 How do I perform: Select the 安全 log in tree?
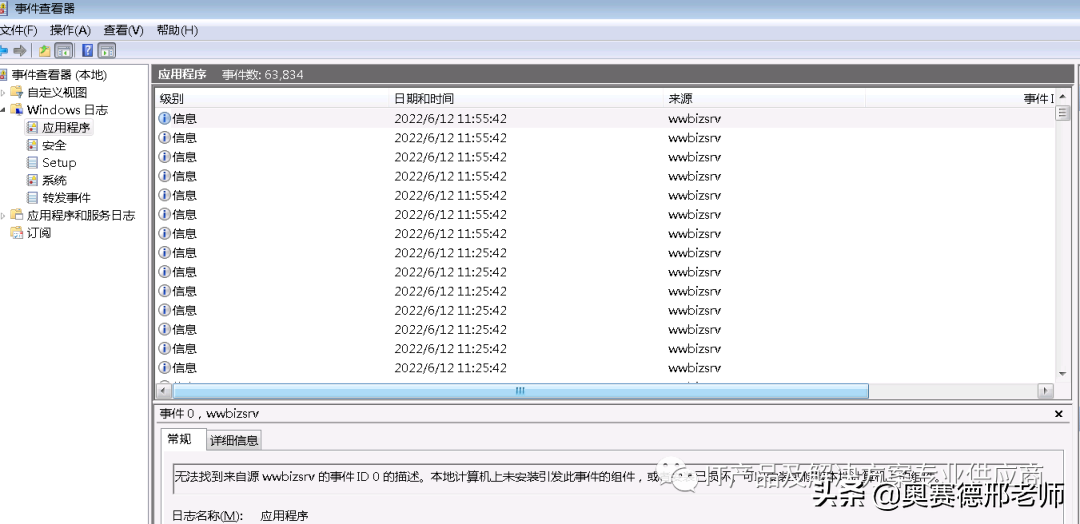pos(54,145)
